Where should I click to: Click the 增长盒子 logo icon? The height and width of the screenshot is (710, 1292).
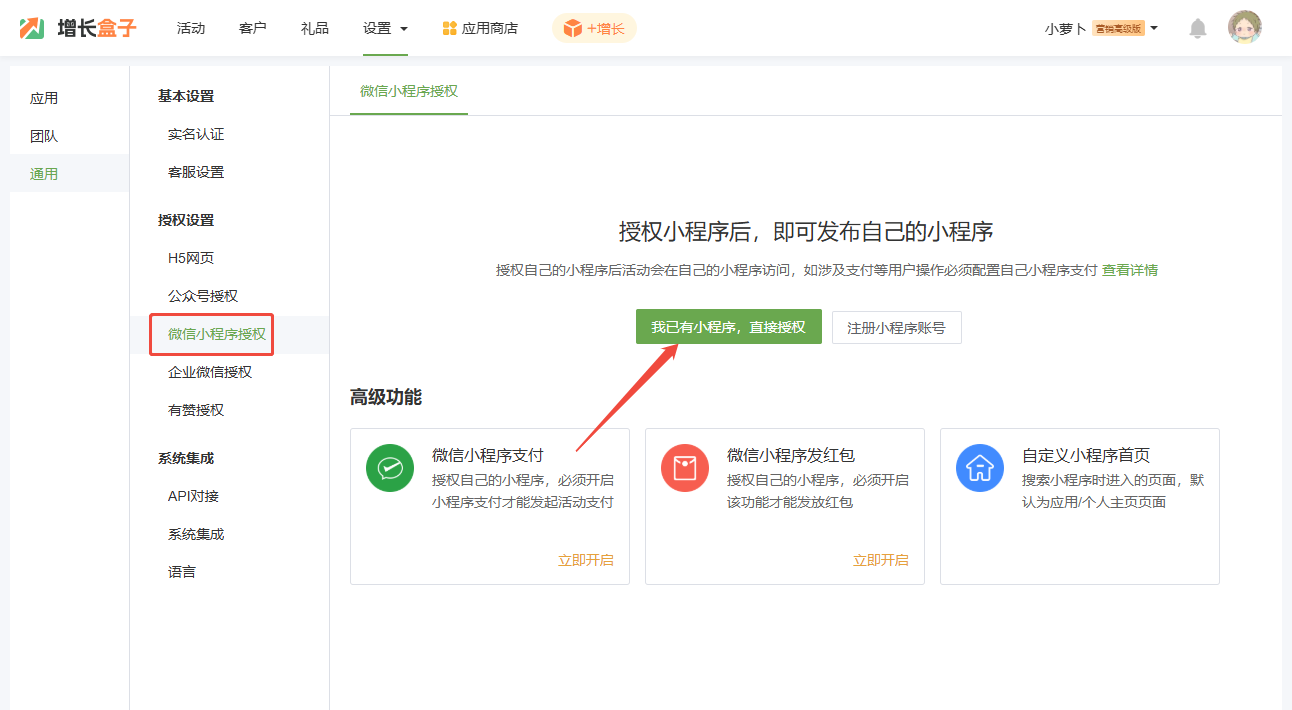32,28
